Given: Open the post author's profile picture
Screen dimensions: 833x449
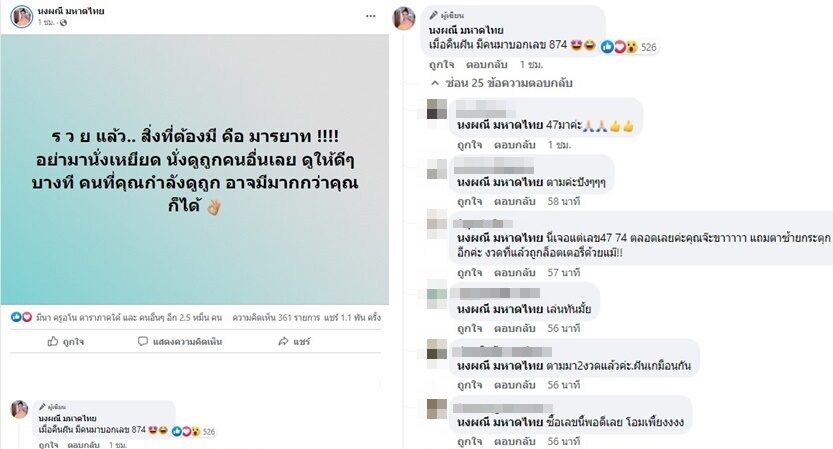Looking at the screenshot, I should coord(22,16).
